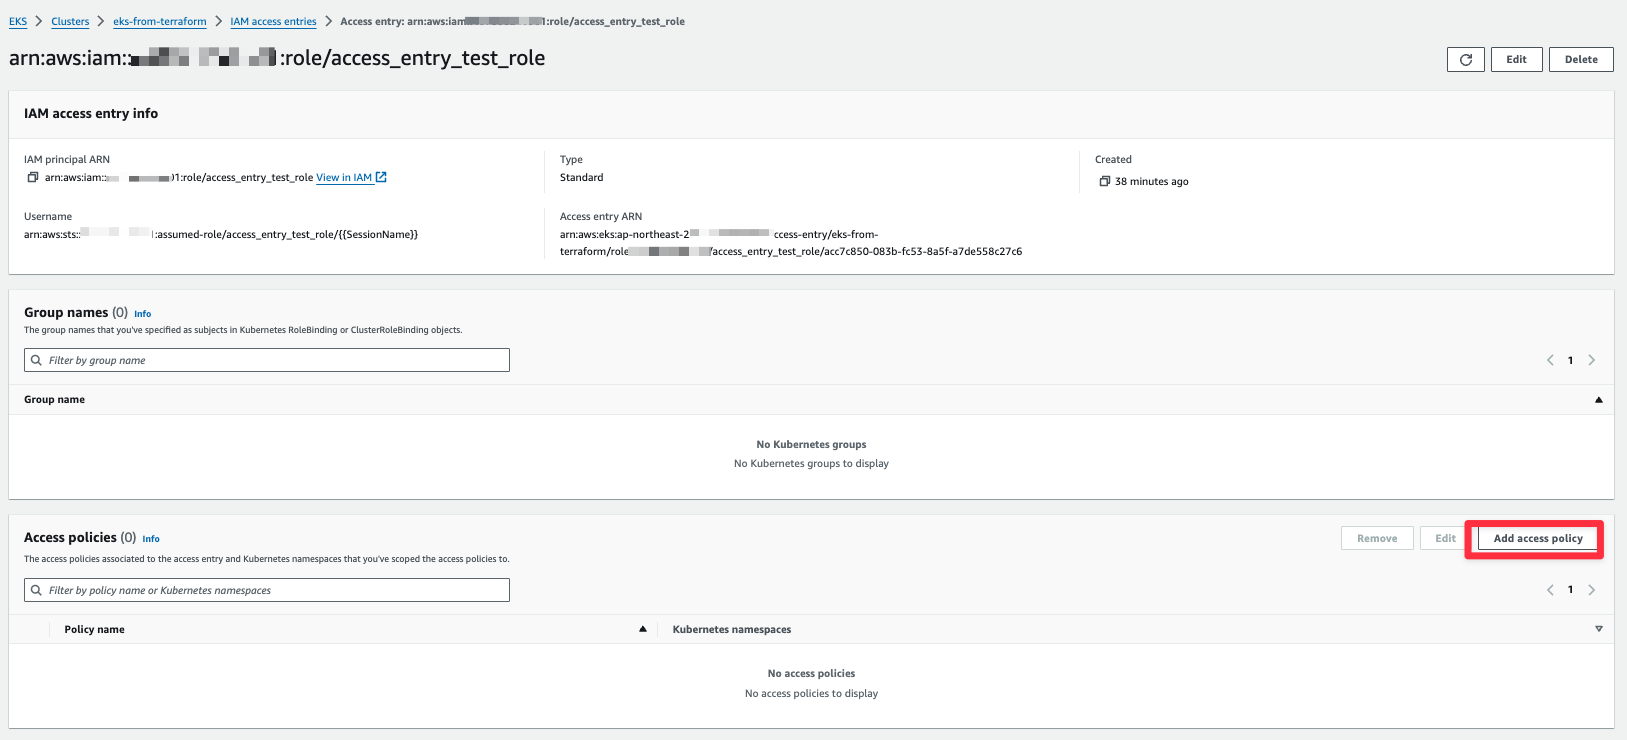Go to next page in Group names pagination
Screen dimensions: 1627x740
tap(1592, 360)
